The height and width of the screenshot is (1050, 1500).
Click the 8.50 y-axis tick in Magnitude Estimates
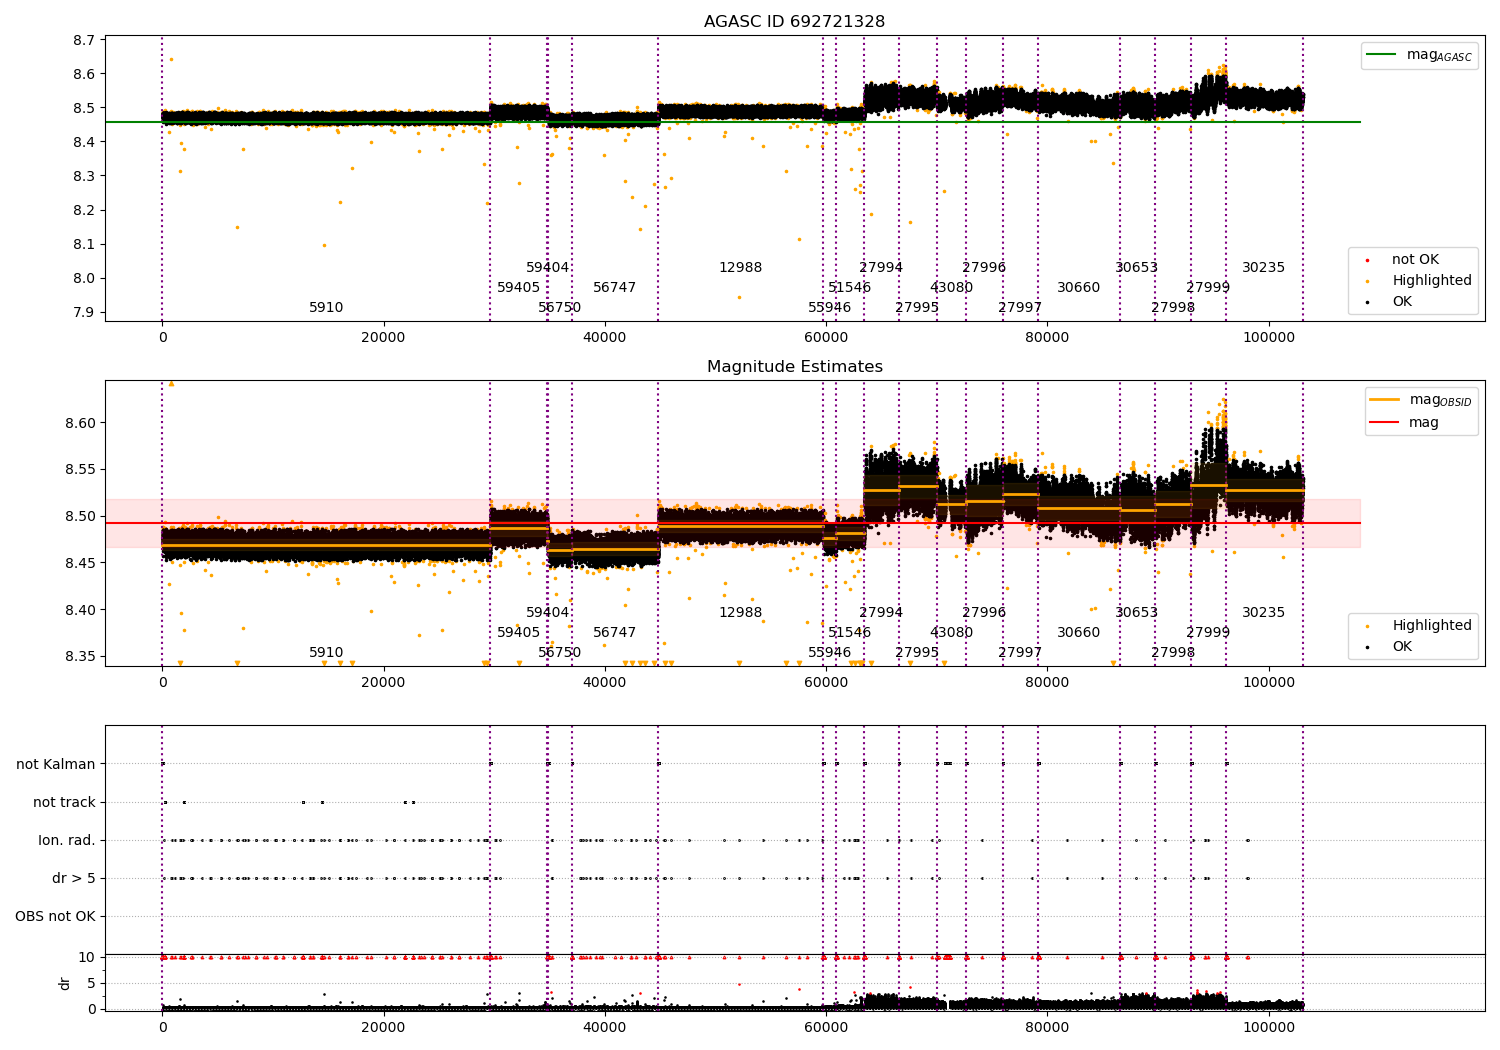click(80, 517)
